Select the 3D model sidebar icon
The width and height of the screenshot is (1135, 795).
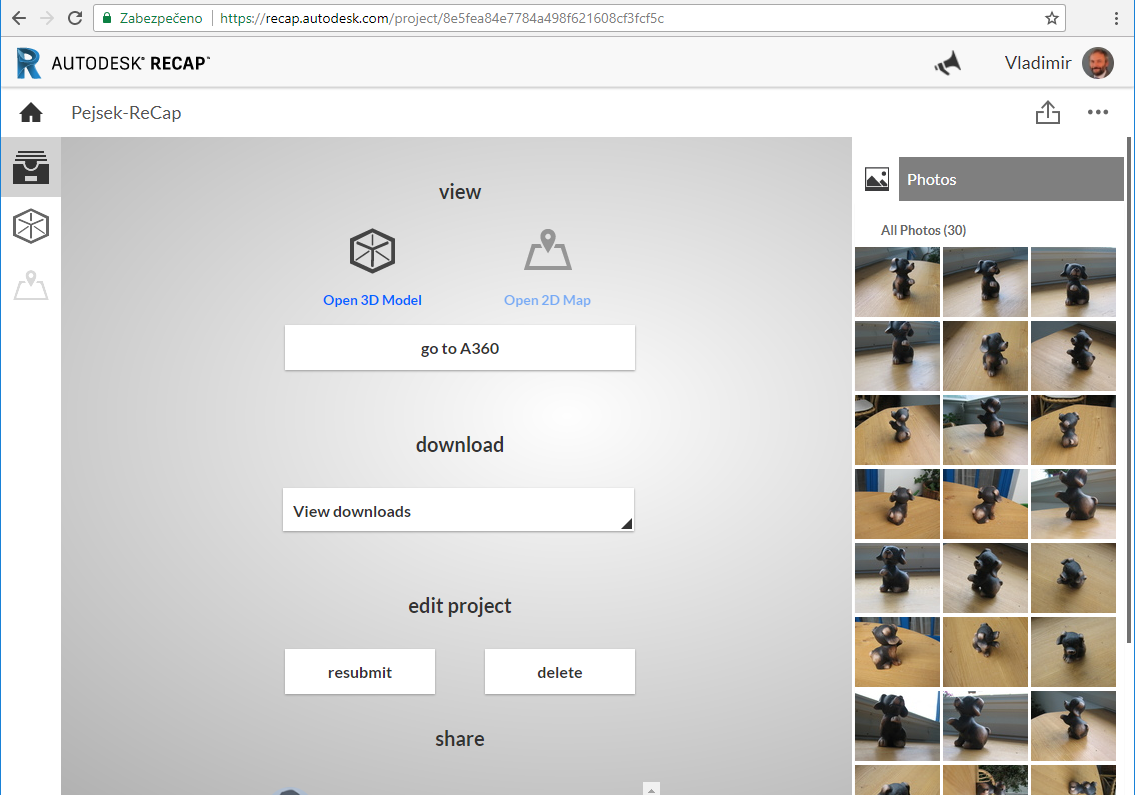point(31,226)
